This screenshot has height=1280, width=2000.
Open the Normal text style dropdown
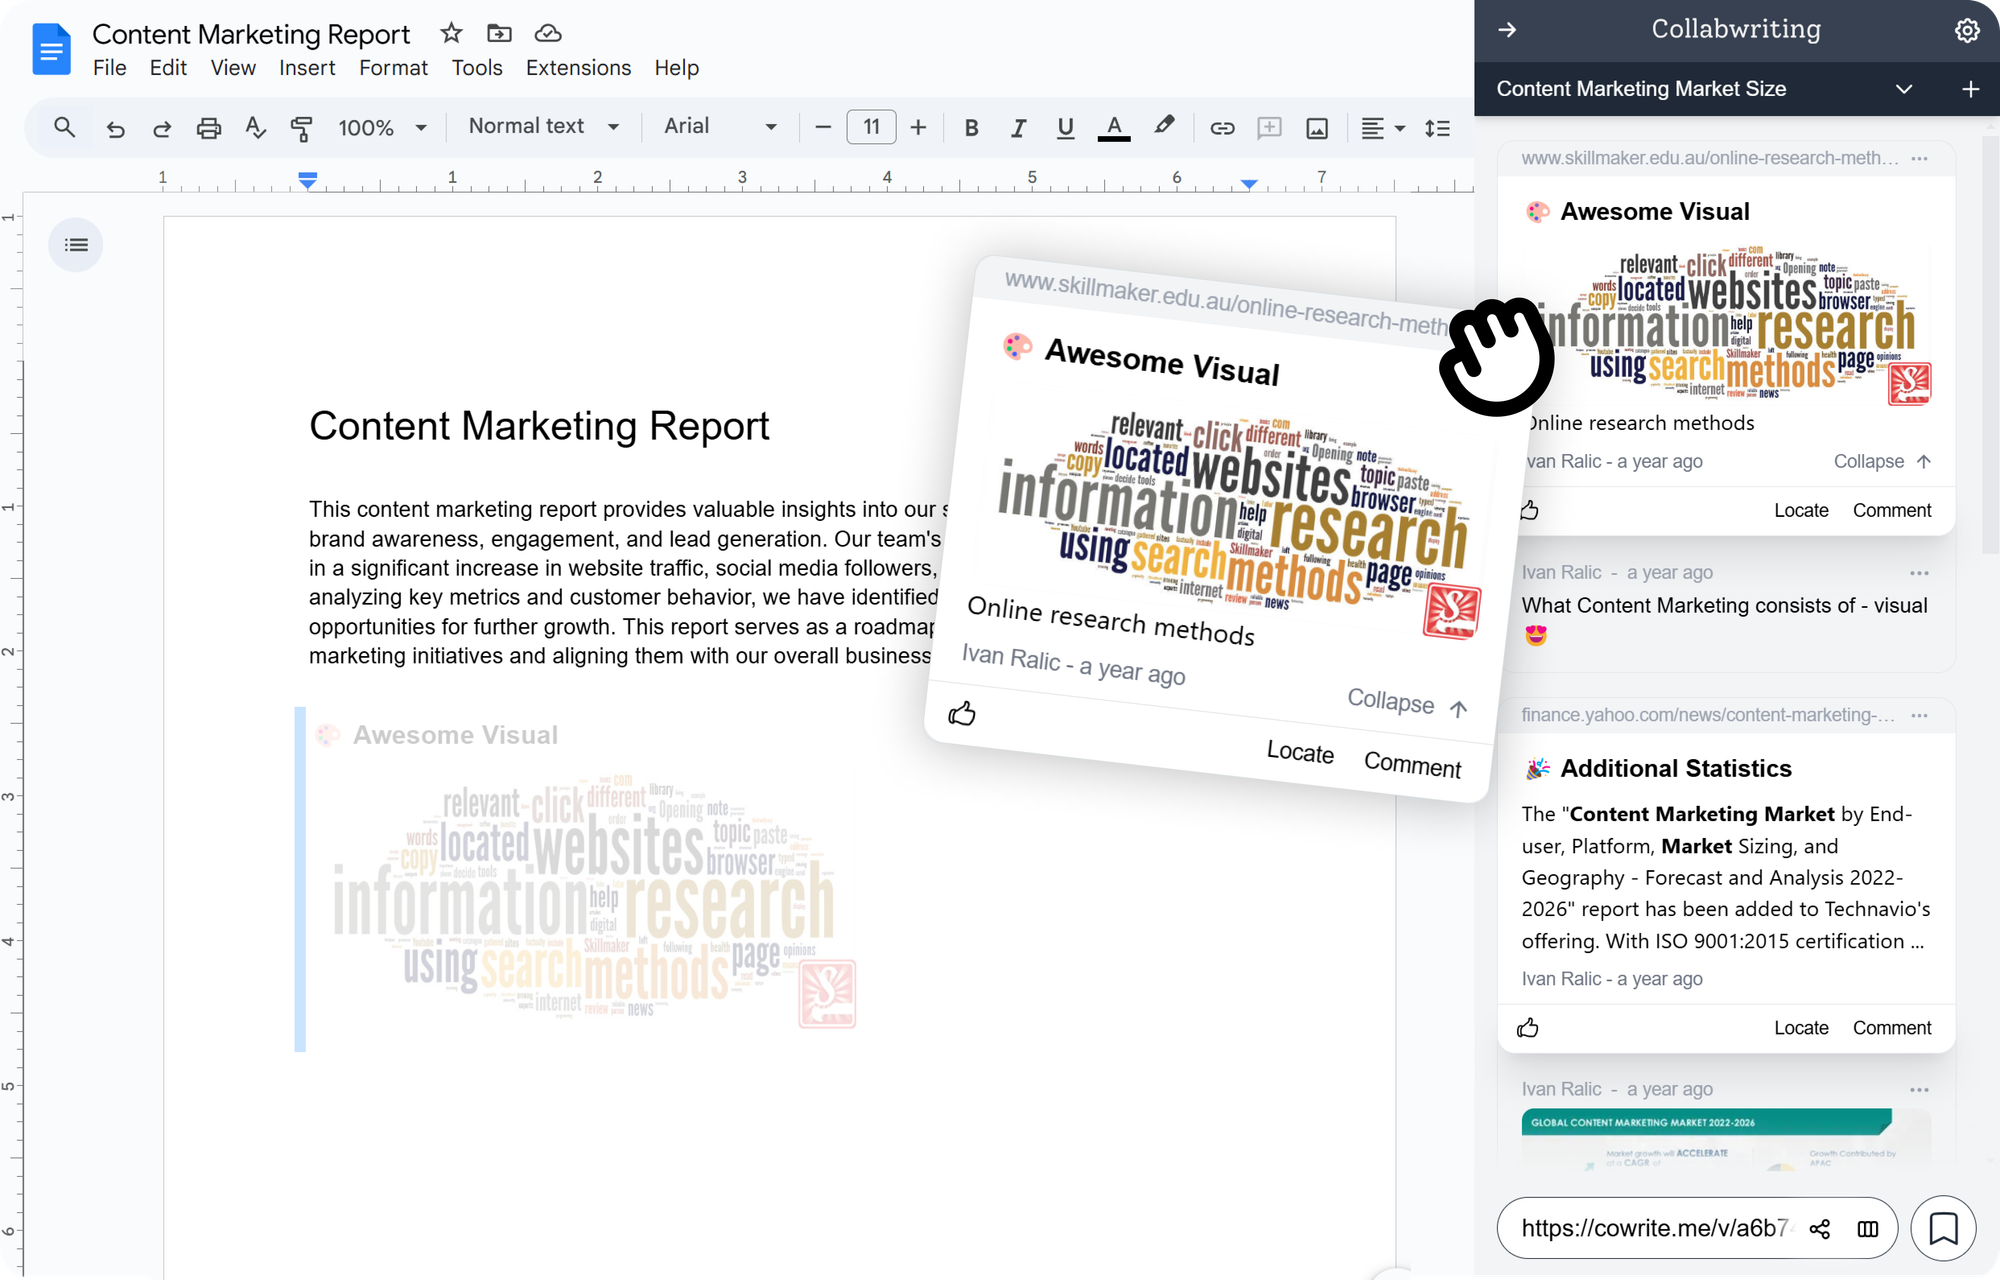click(x=544, y=127)
